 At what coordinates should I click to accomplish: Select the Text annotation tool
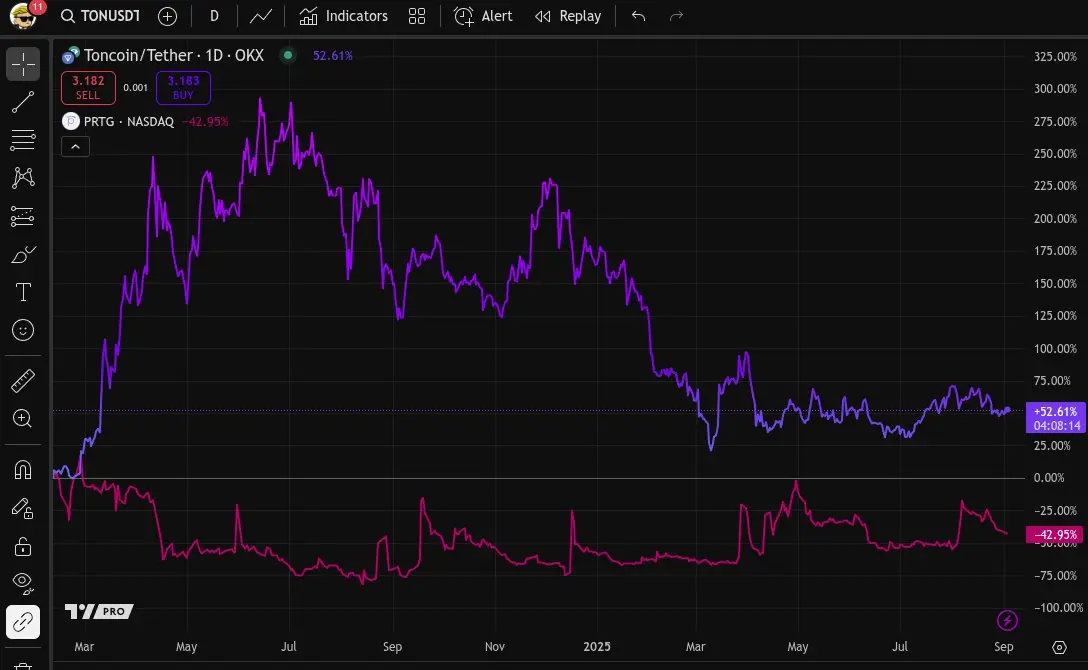coord(23,292)
